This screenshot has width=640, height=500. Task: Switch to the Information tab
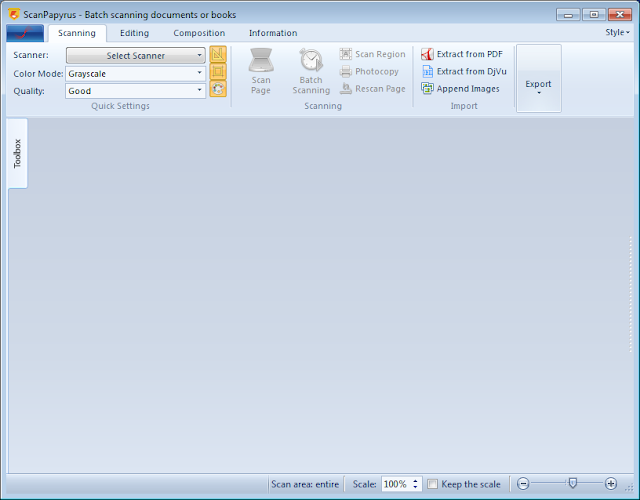pyautogui.click(x=273, y=33)
